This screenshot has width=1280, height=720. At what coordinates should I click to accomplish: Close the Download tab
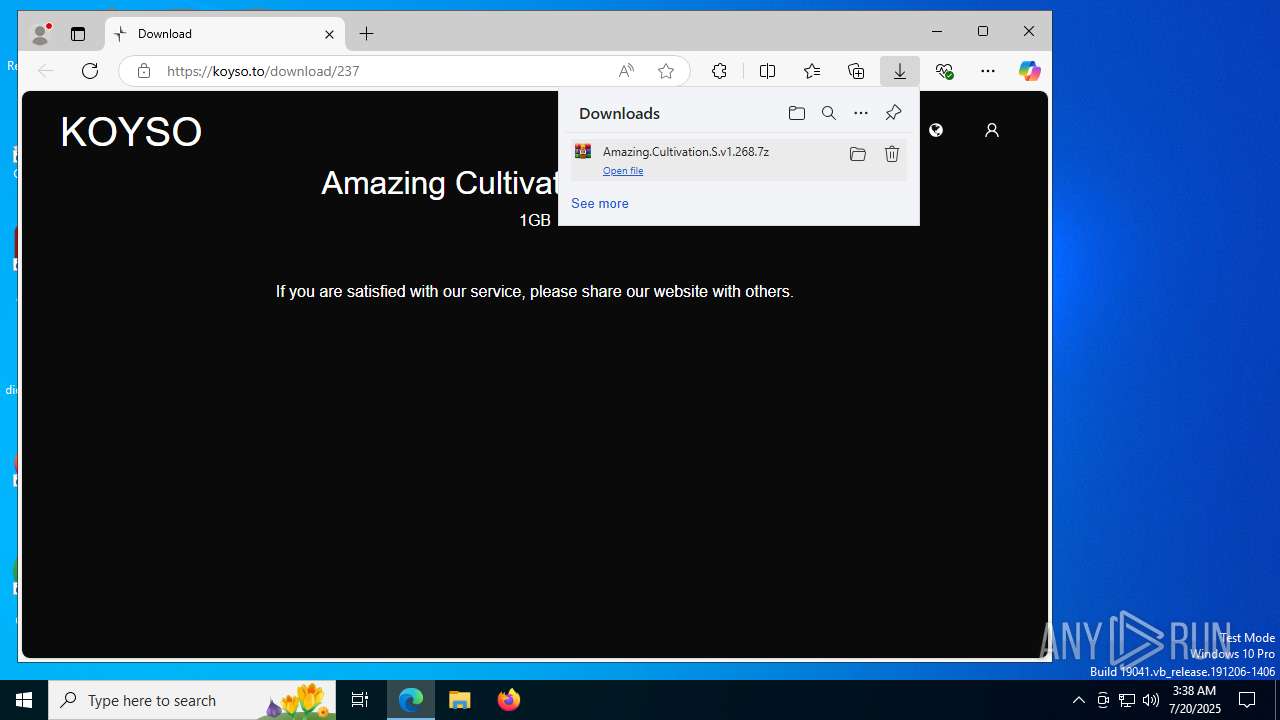point(329,34)
